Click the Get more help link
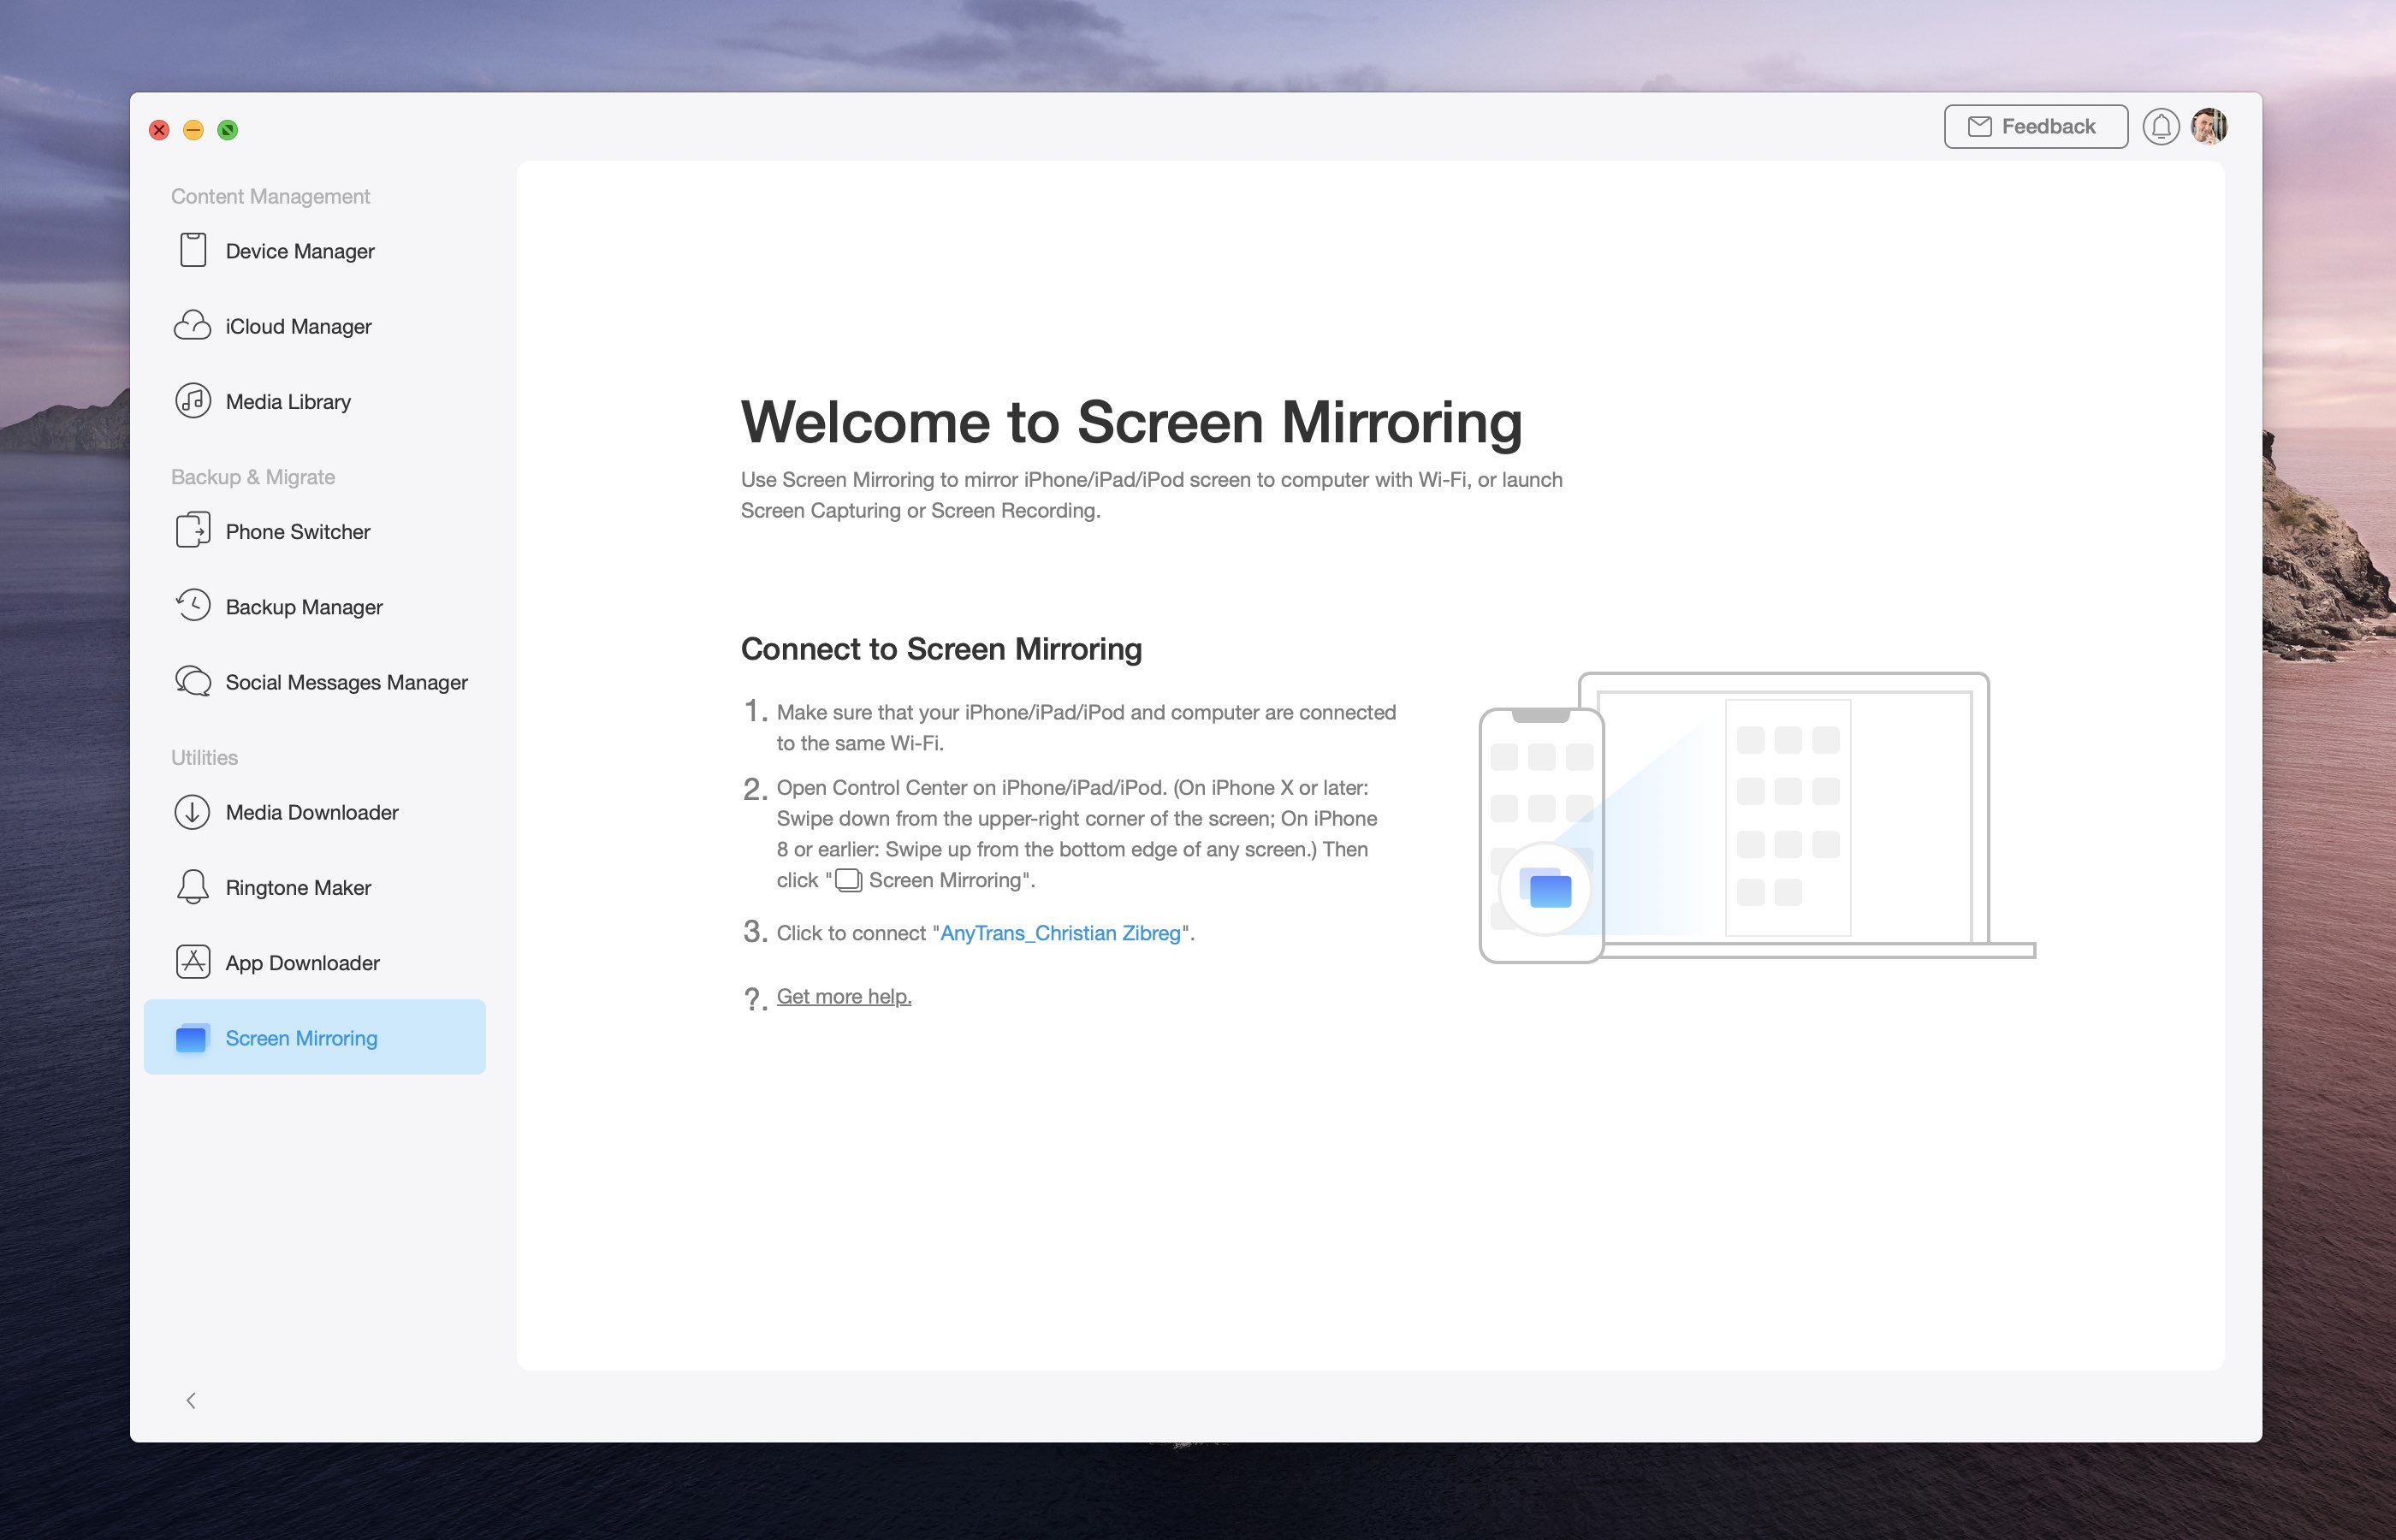 844,996
